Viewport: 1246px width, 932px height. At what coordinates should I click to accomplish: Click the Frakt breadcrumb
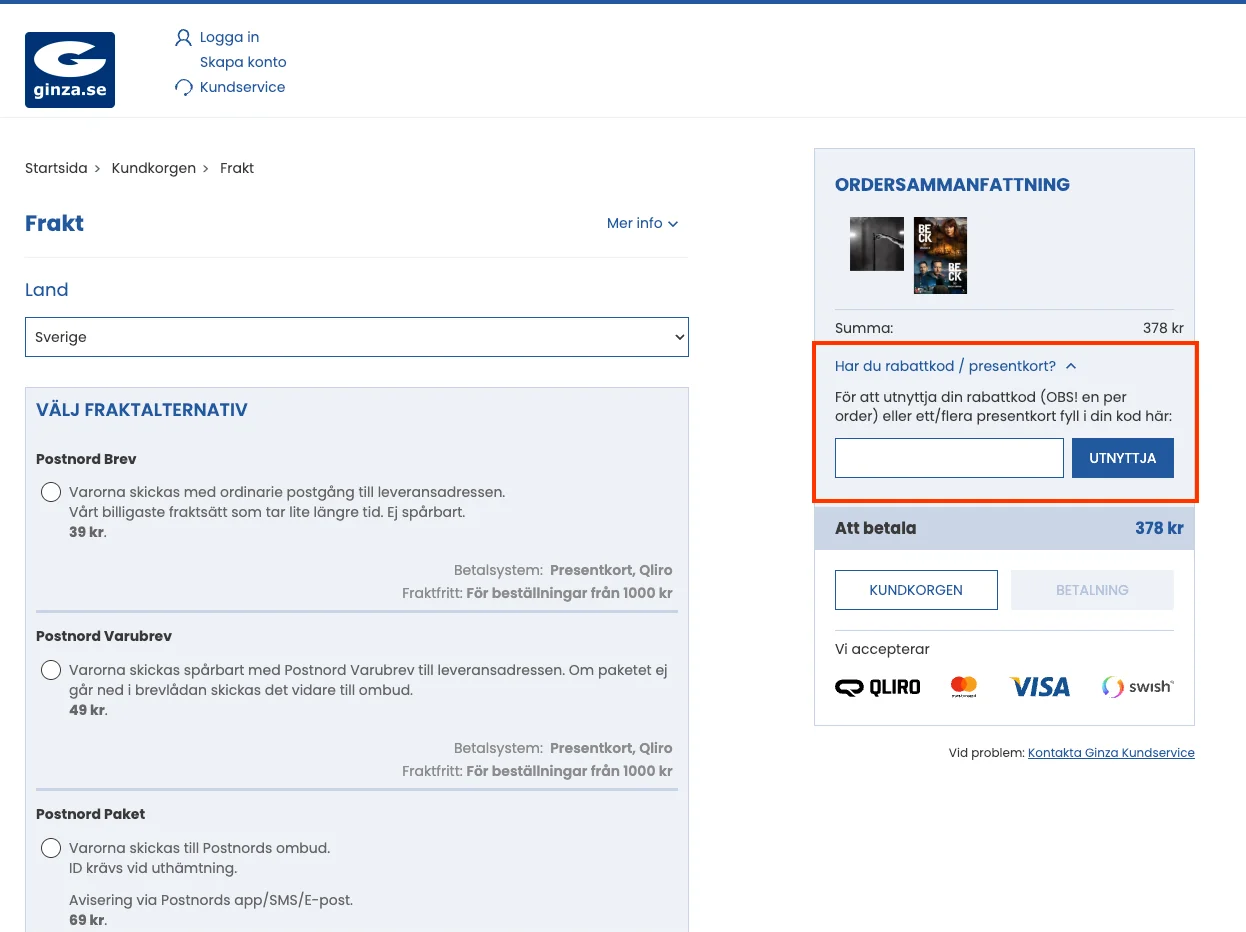237,168
